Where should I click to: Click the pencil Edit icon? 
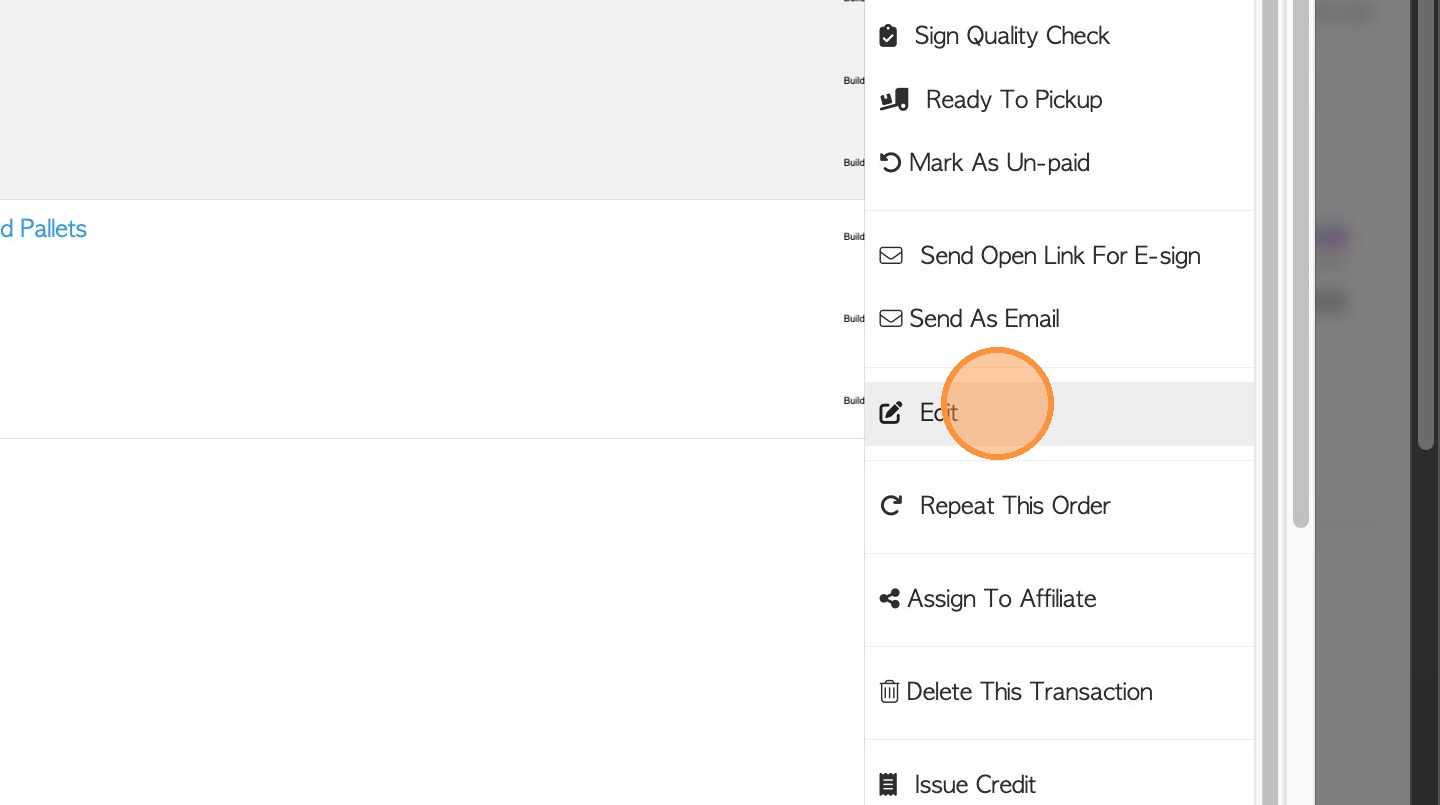tap(890, 413)
